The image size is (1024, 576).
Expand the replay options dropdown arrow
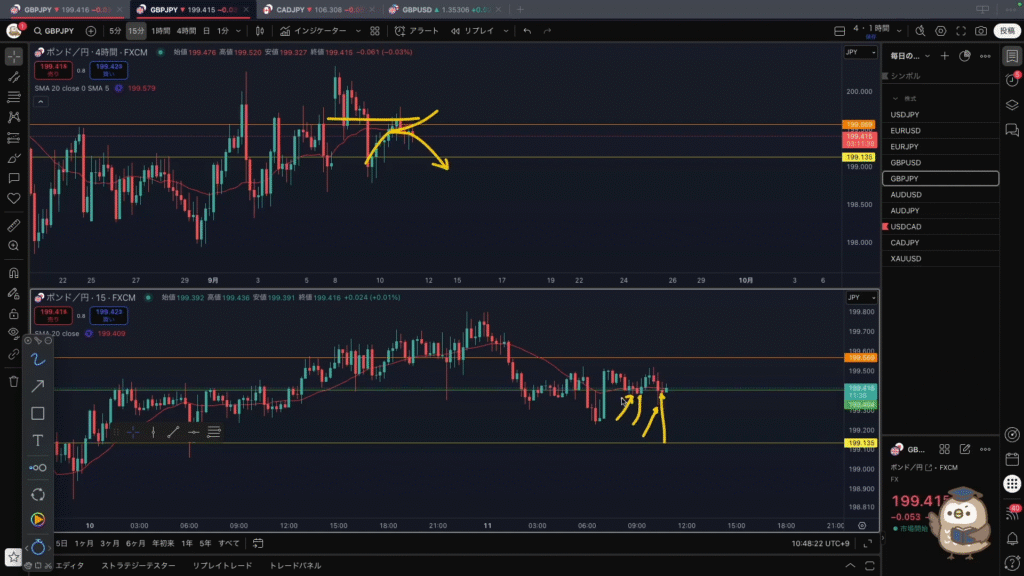tap(505, 31)
